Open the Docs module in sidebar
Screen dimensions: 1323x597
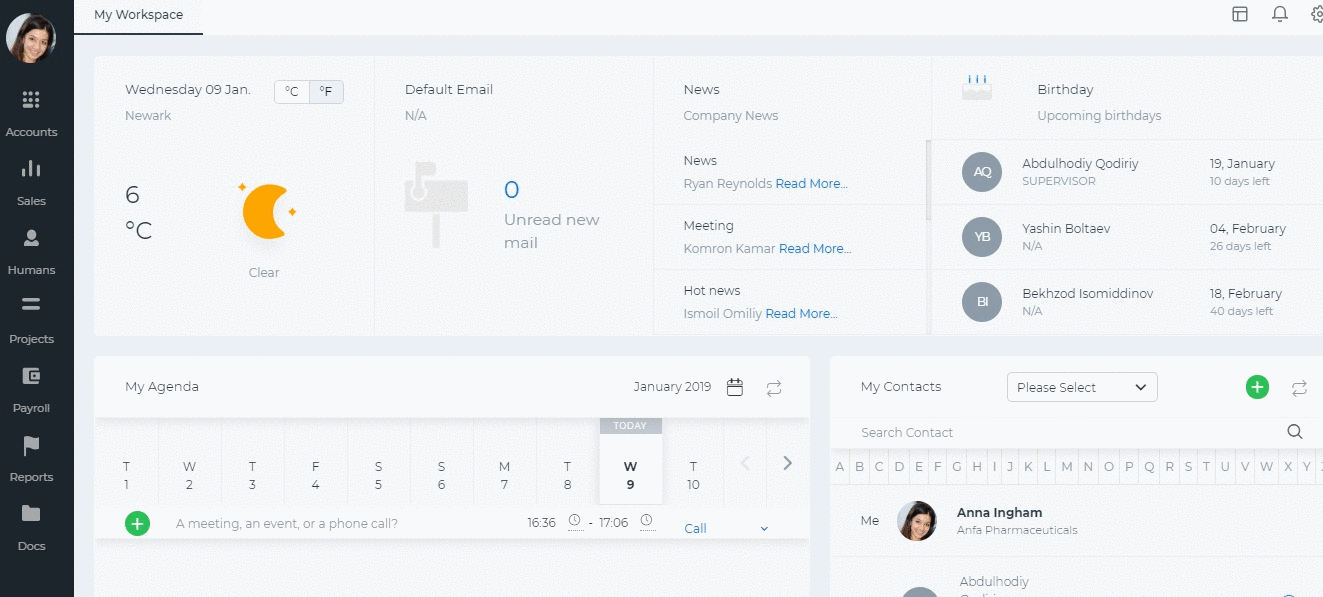pos(31,527)
